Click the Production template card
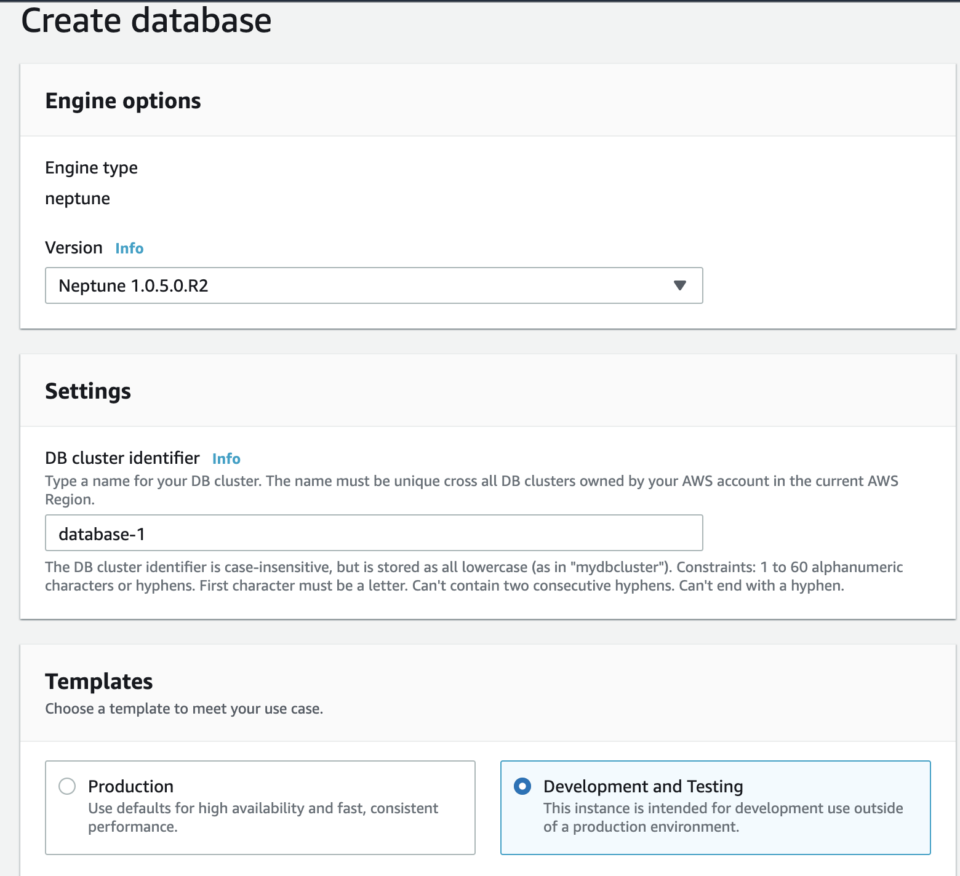Image resolution: width=960 pixels, height=876 pixels. pos(260,806)
